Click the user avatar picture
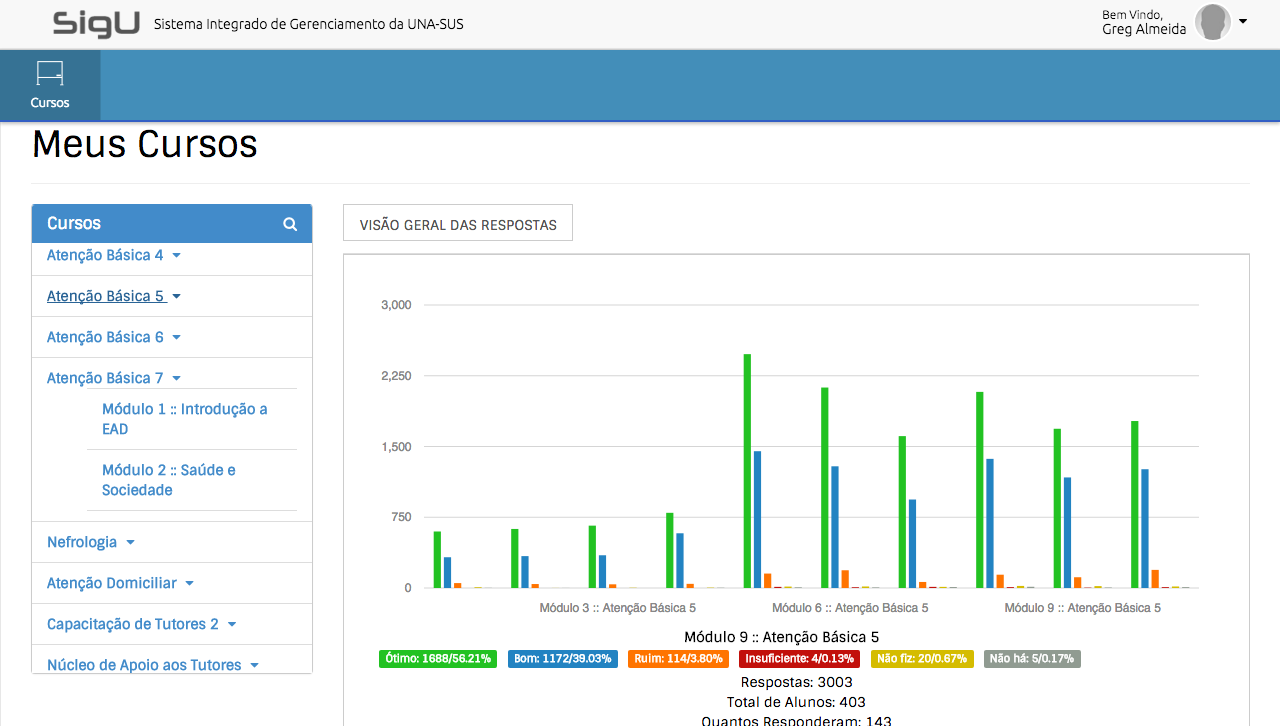The height and width of the screenshot is (726, 1280). [1213, 22]
